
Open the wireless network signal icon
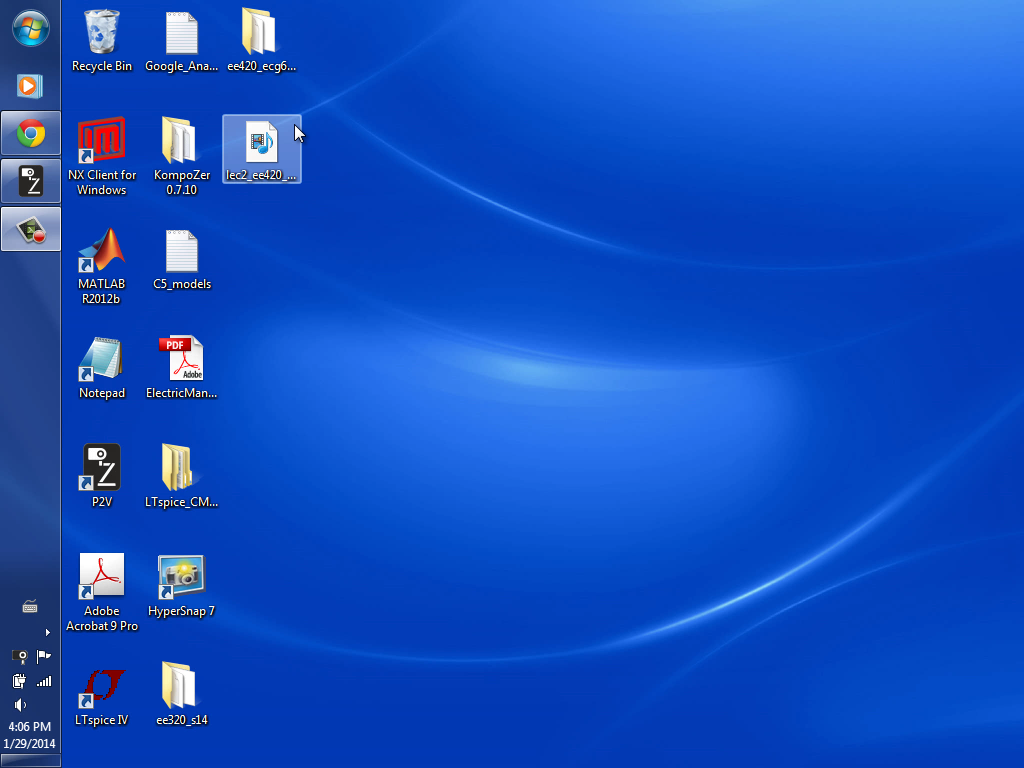coord(44,682)
